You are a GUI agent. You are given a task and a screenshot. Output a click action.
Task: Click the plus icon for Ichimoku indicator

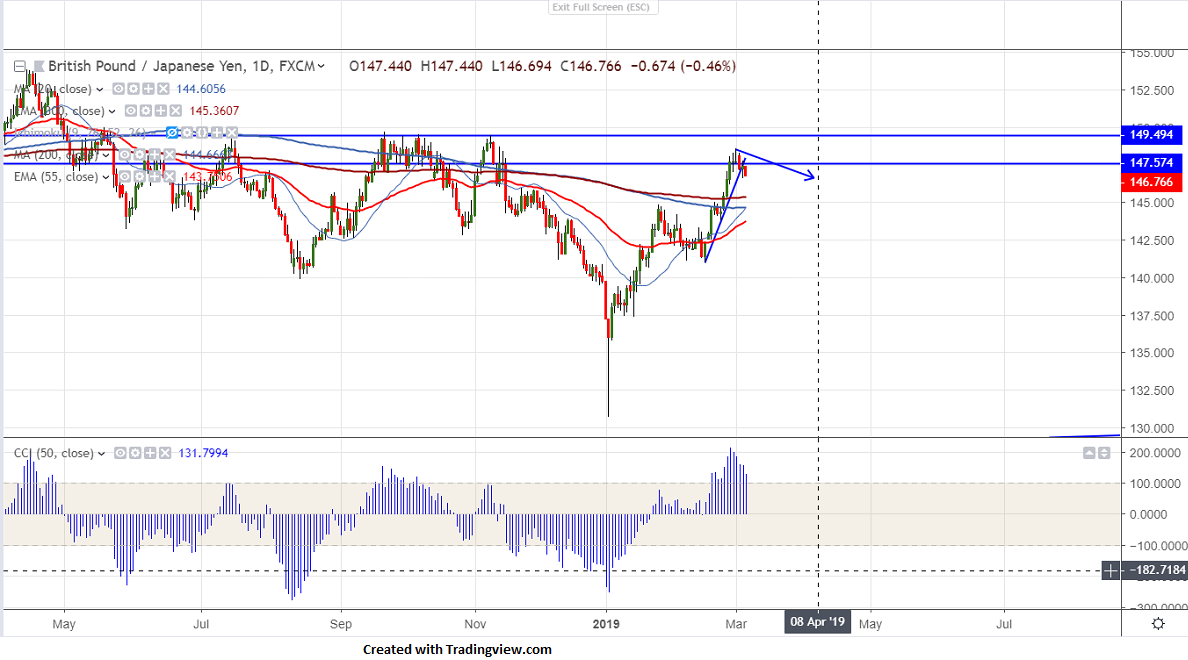[x=217, y=133]
